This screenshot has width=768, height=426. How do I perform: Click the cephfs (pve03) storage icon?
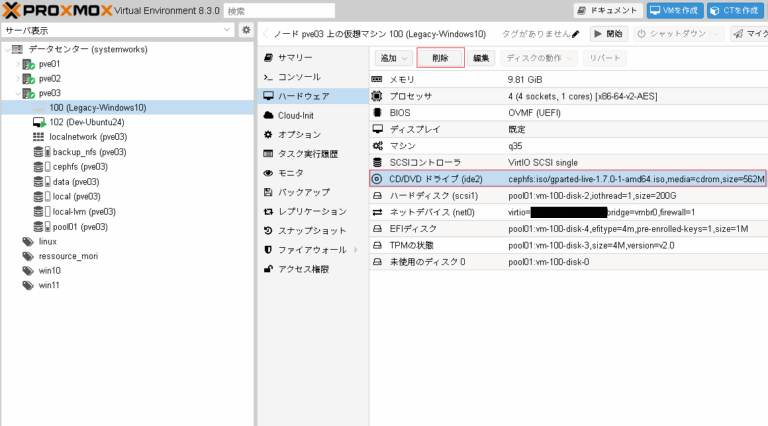point(42,166)
